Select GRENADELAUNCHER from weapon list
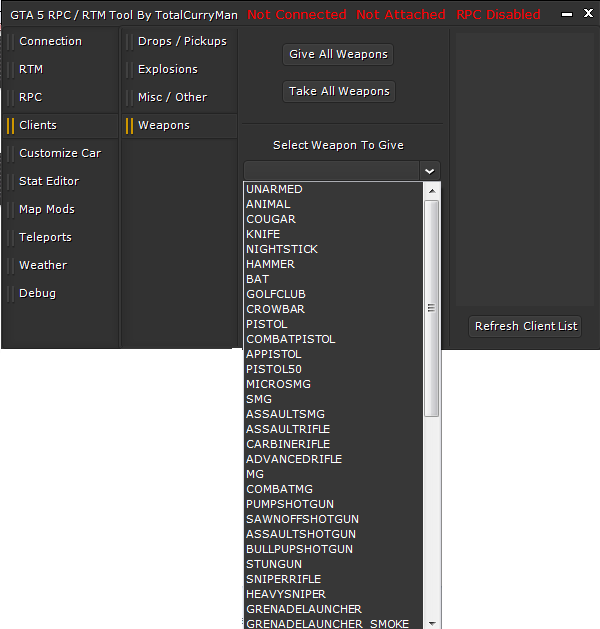Viewport: 600px width, 629px height. pyautogui.click(x=304, y=609)
